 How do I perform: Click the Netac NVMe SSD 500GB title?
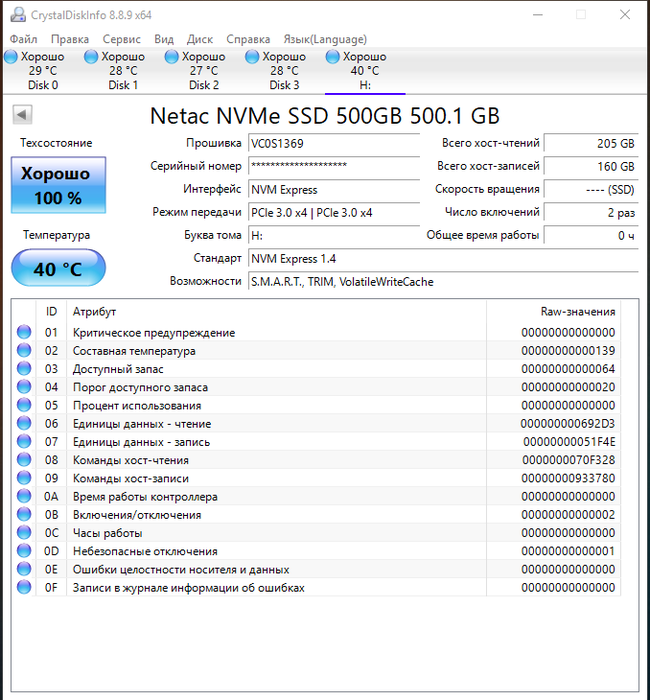pos(325,116)
